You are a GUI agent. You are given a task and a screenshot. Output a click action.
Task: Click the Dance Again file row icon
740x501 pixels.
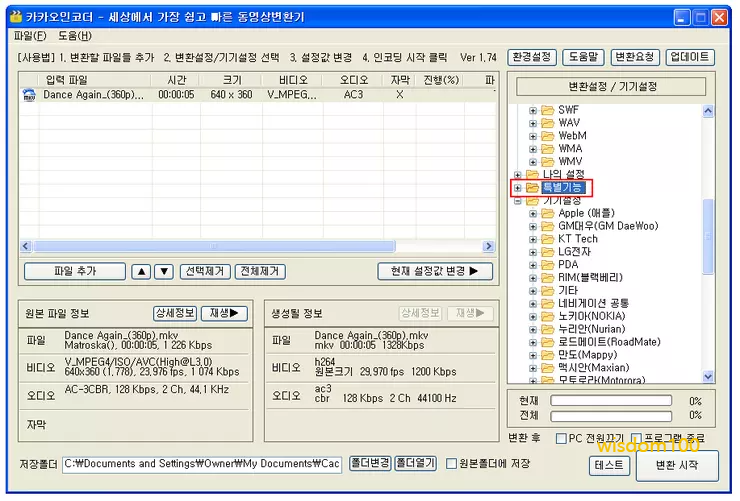click(29, 95)
